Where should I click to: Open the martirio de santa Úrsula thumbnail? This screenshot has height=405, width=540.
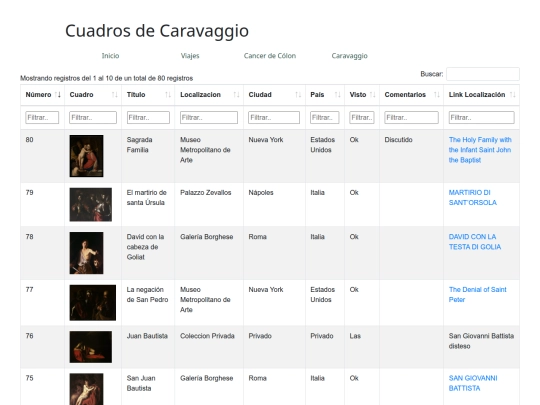91,205
